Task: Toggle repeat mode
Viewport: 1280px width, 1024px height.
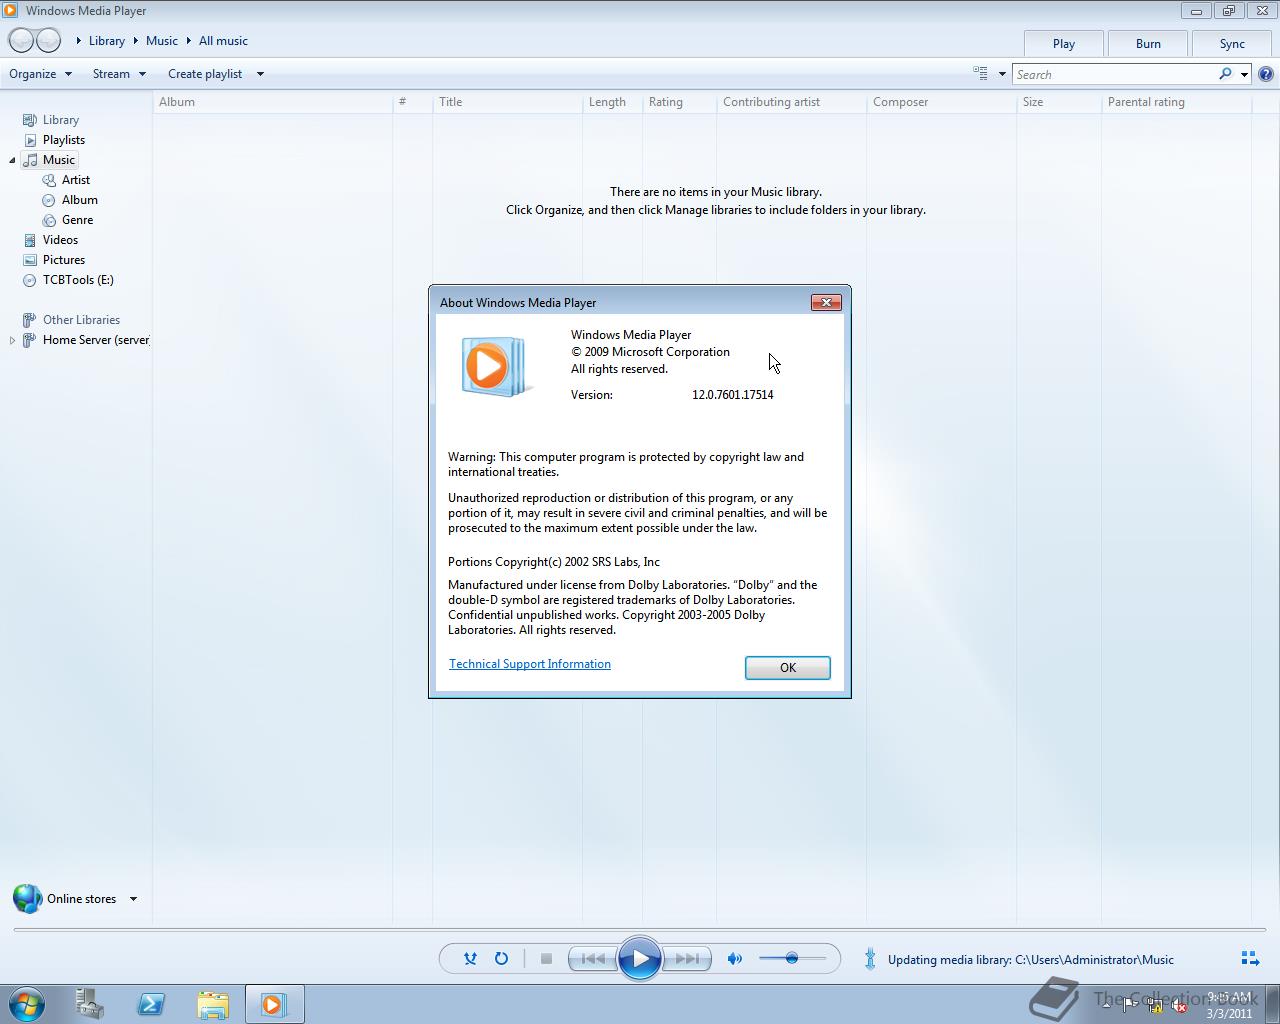Action: [x=501, y=959]
